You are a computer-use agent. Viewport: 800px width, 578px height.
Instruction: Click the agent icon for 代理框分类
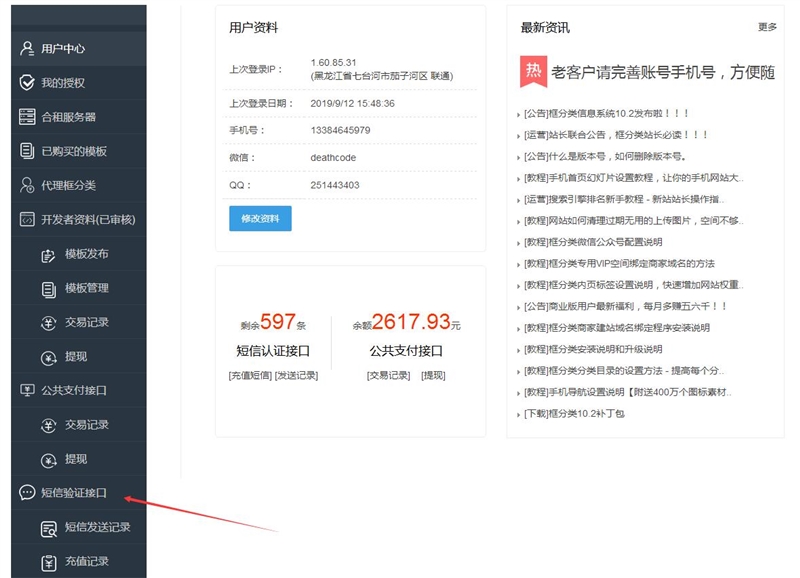[27, 185]
